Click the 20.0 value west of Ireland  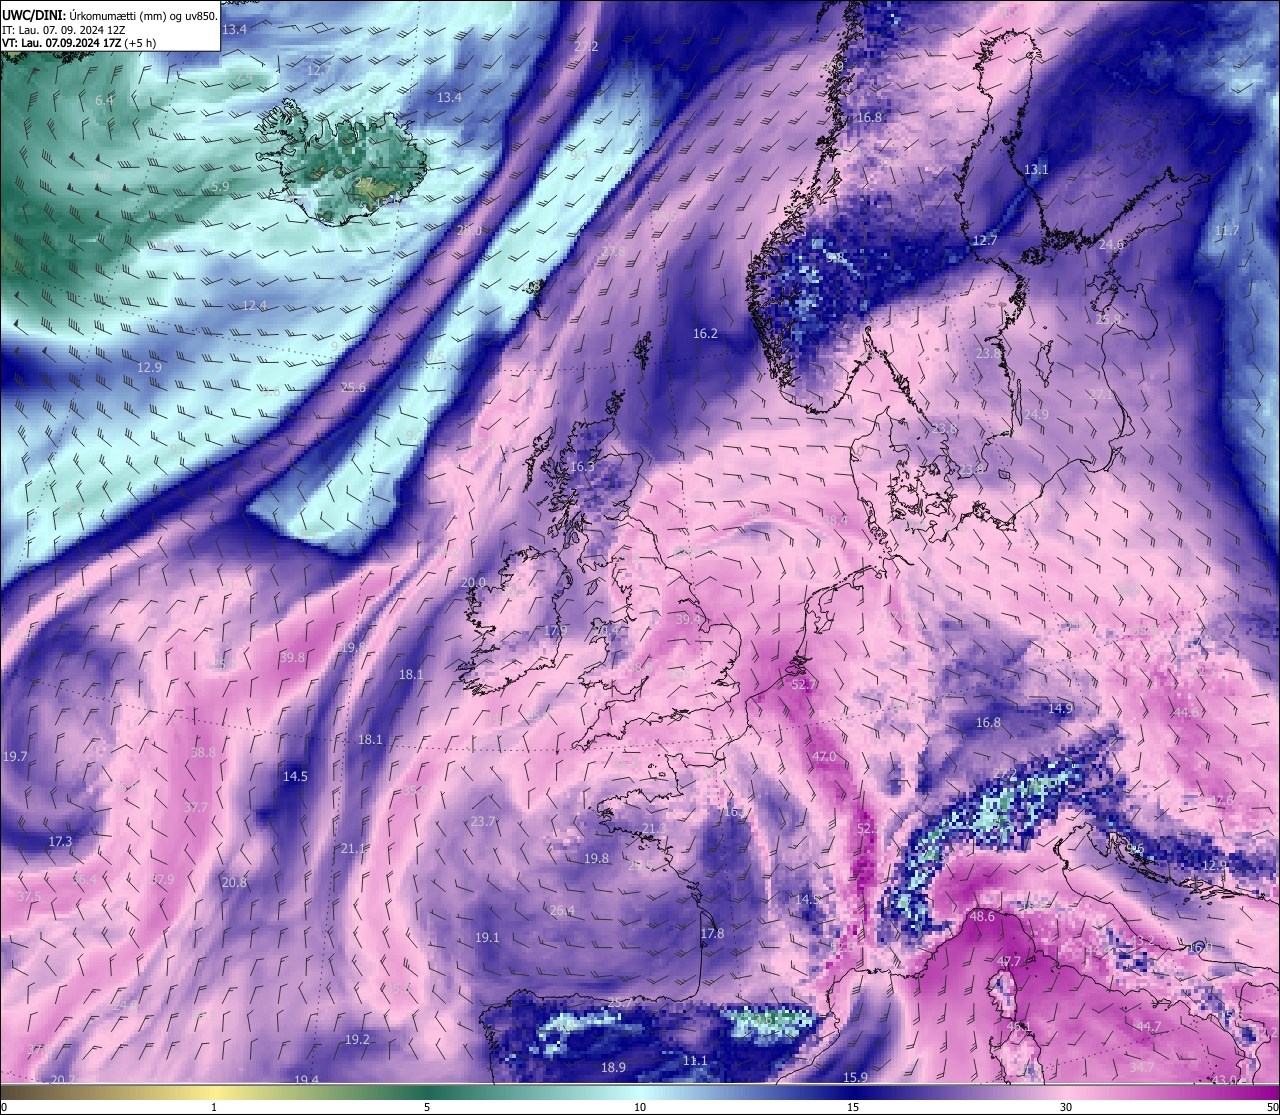tap(473, 582)
